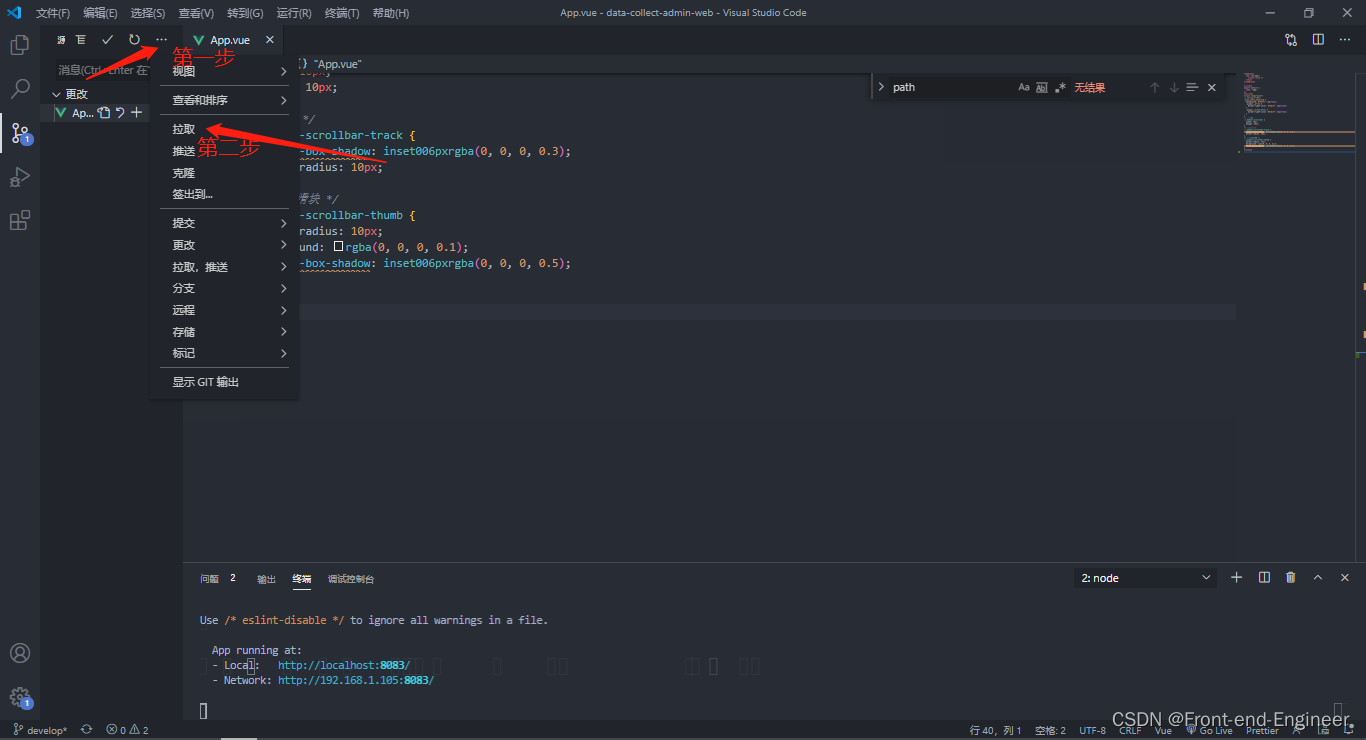
Task: Toggle match whole word in find widget
Action: 1042,88
